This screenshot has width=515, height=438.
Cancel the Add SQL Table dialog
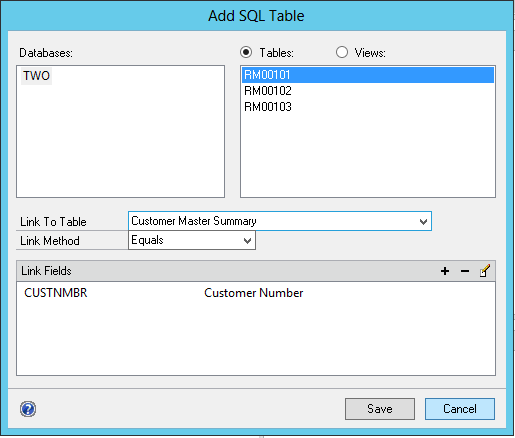[460, 409]
